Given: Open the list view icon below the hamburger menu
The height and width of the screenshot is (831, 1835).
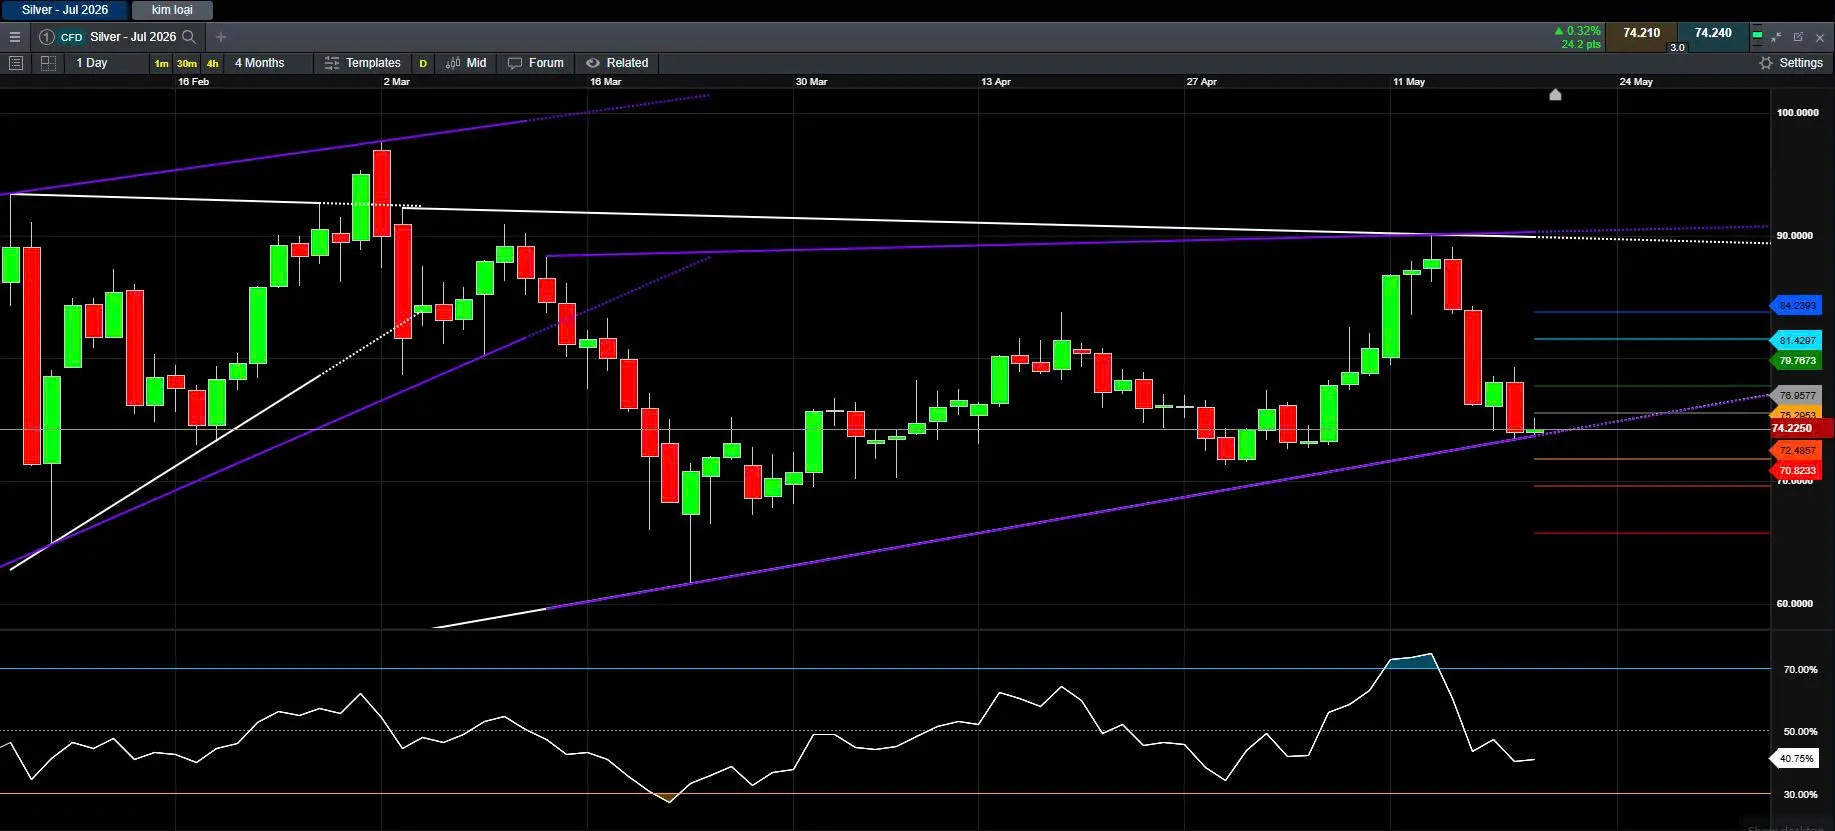Looking at the screenshot, I should click(15, 63).
